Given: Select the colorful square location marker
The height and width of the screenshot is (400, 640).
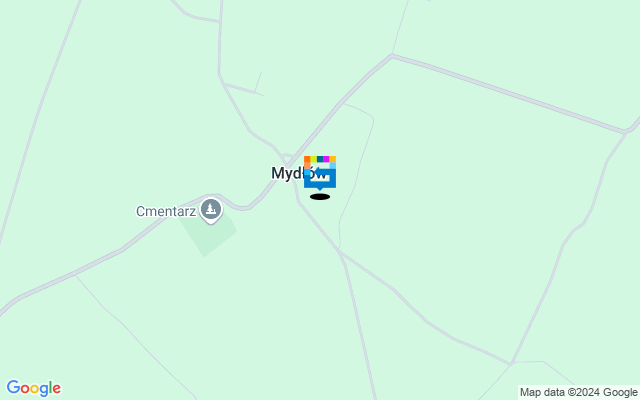Looking at the screenshot, I should (x=320, y=173).
